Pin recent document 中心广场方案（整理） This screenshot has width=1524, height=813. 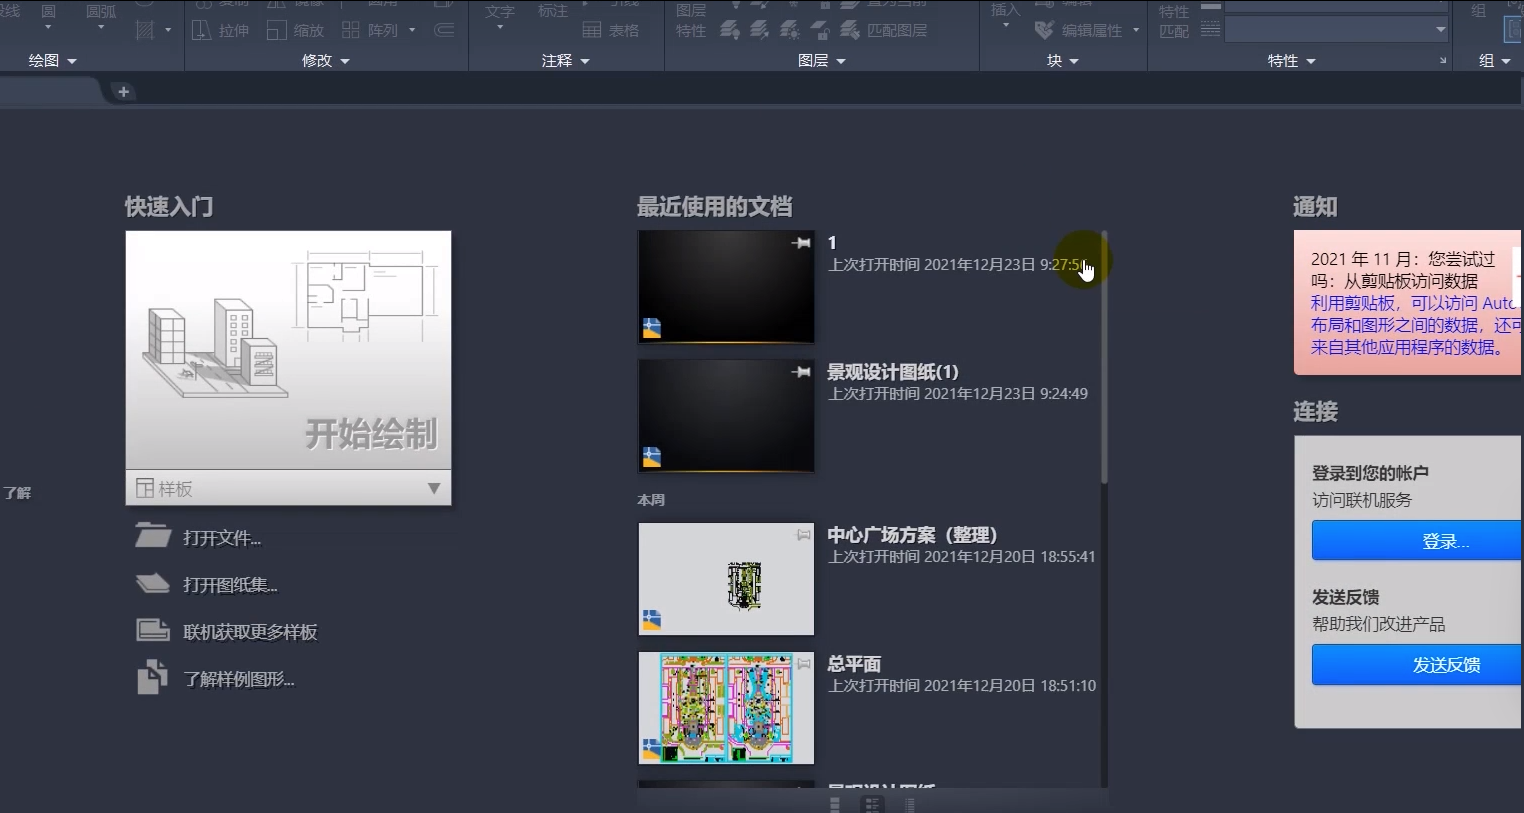click(803, 535)
